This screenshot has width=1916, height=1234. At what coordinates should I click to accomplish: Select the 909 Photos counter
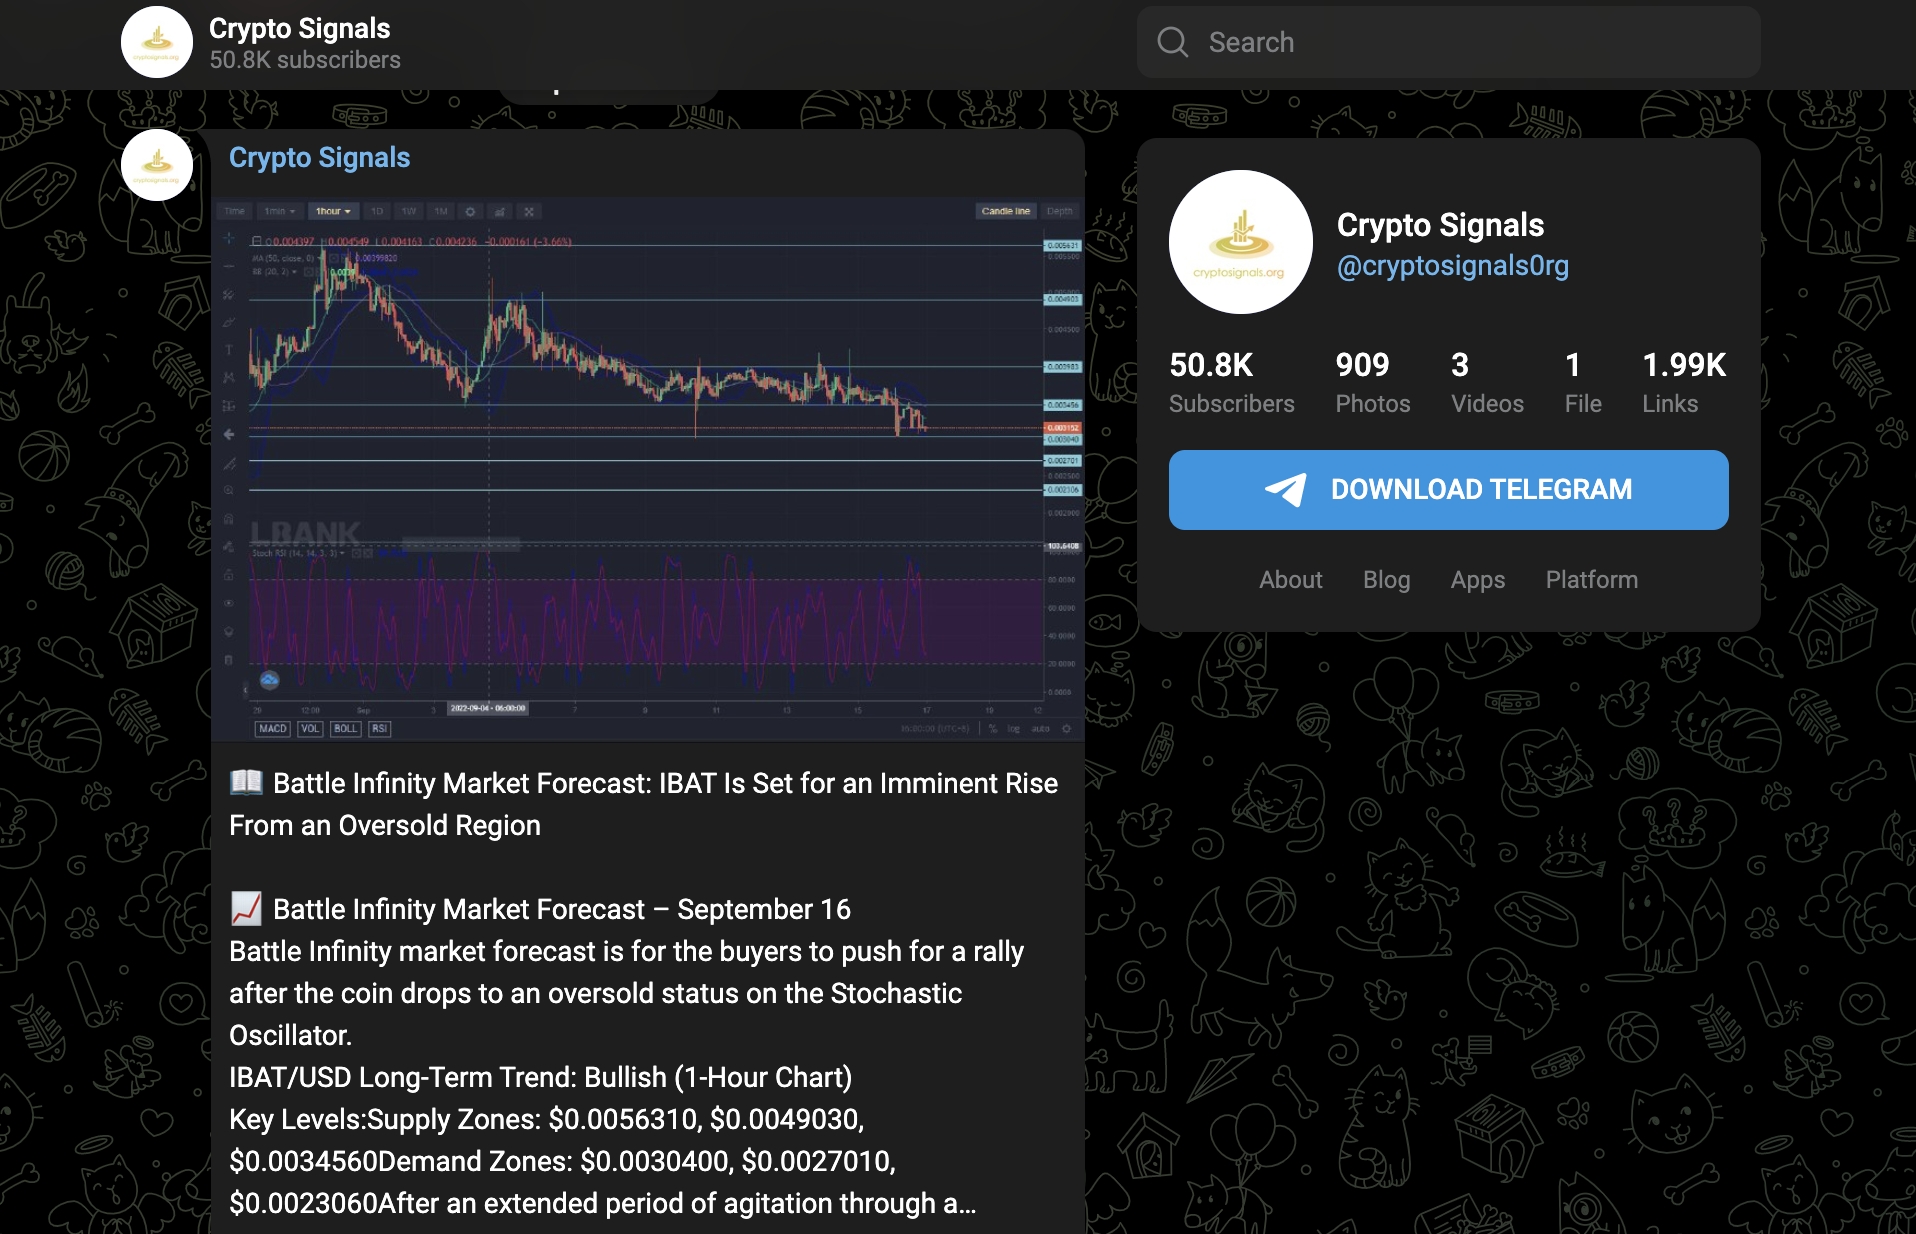(x=1372, y=382)
